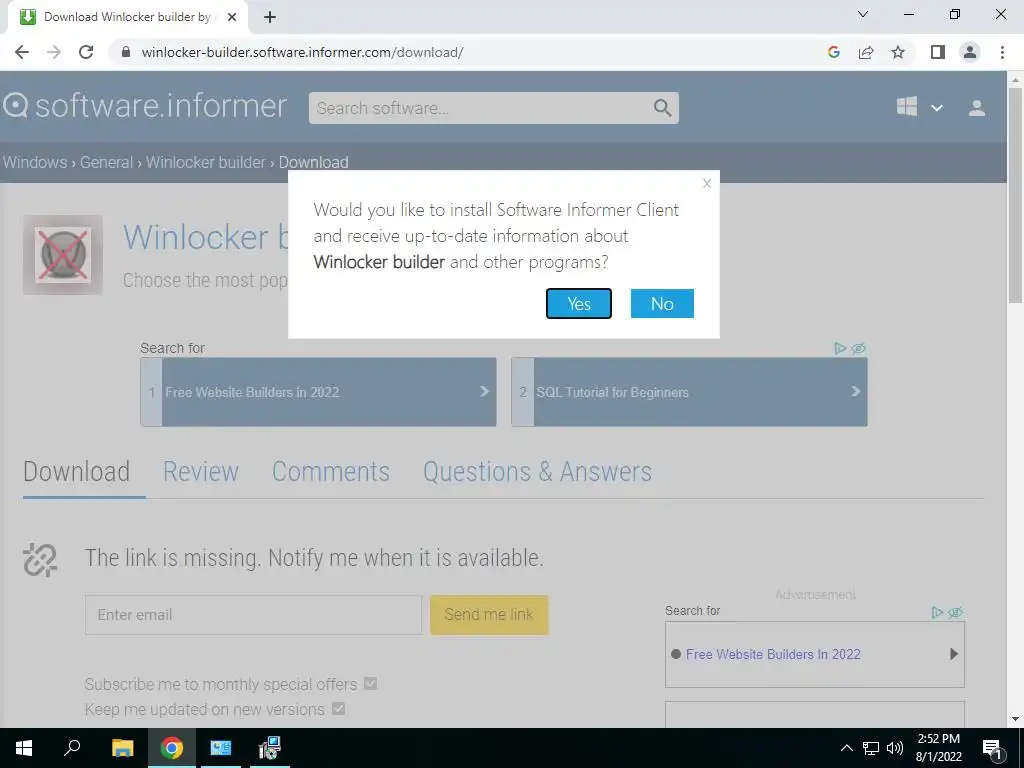Open the Free Website Builders in 2022 ad

[x=318, y=392]
